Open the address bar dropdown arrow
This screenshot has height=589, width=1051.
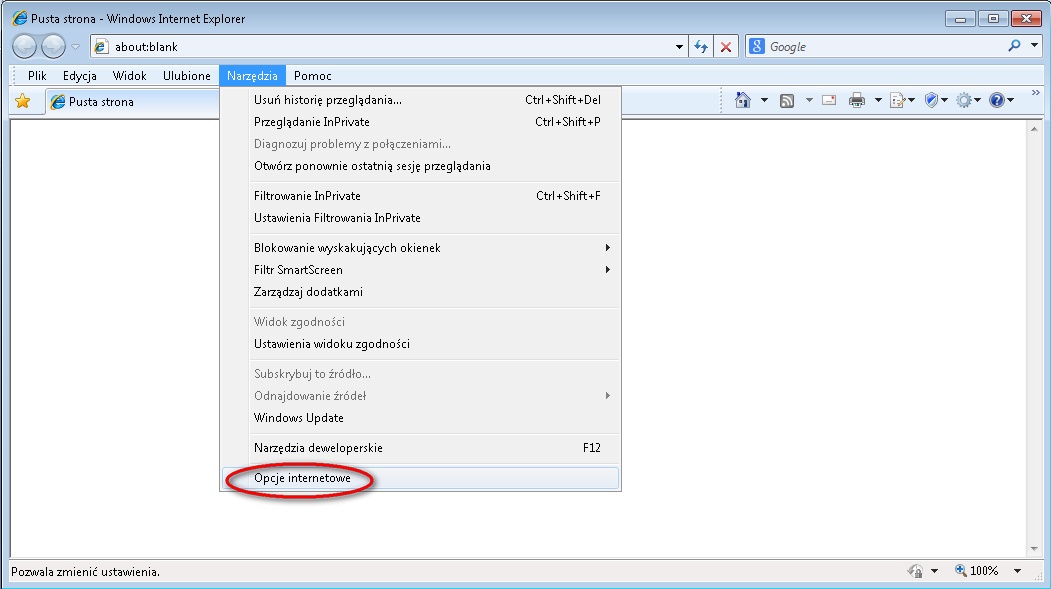tap(679, 47)
